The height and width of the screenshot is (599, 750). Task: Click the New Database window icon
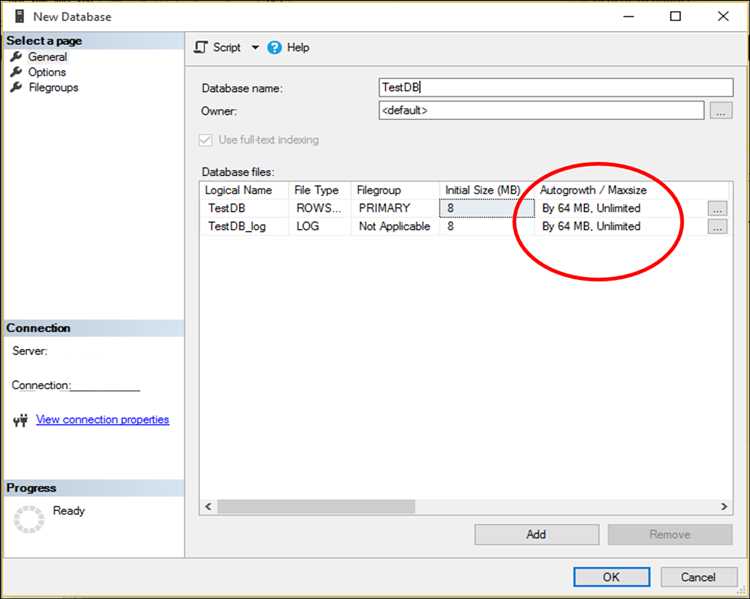tap(17, 16)
